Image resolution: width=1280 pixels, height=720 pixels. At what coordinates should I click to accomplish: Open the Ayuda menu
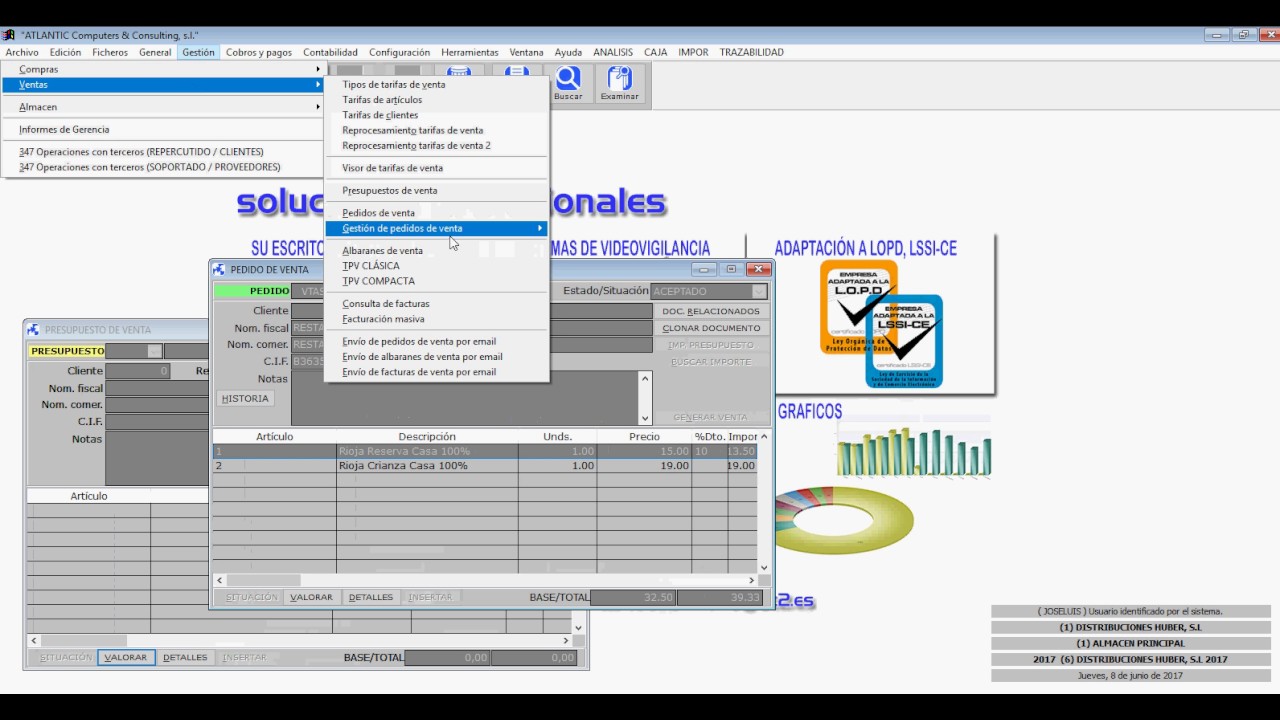pos(568,52)
